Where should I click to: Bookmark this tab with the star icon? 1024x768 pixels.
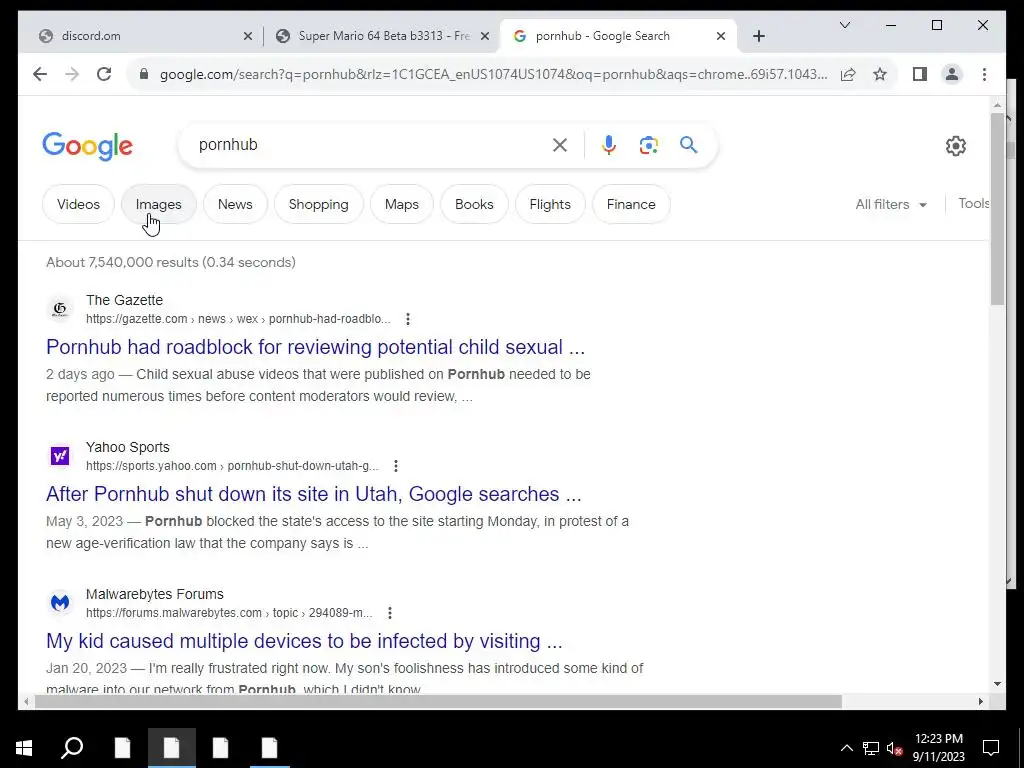point(880,74)
